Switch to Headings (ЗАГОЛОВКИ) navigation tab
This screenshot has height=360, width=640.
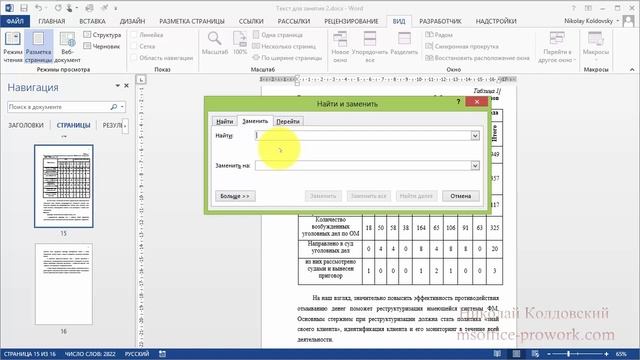26,125
